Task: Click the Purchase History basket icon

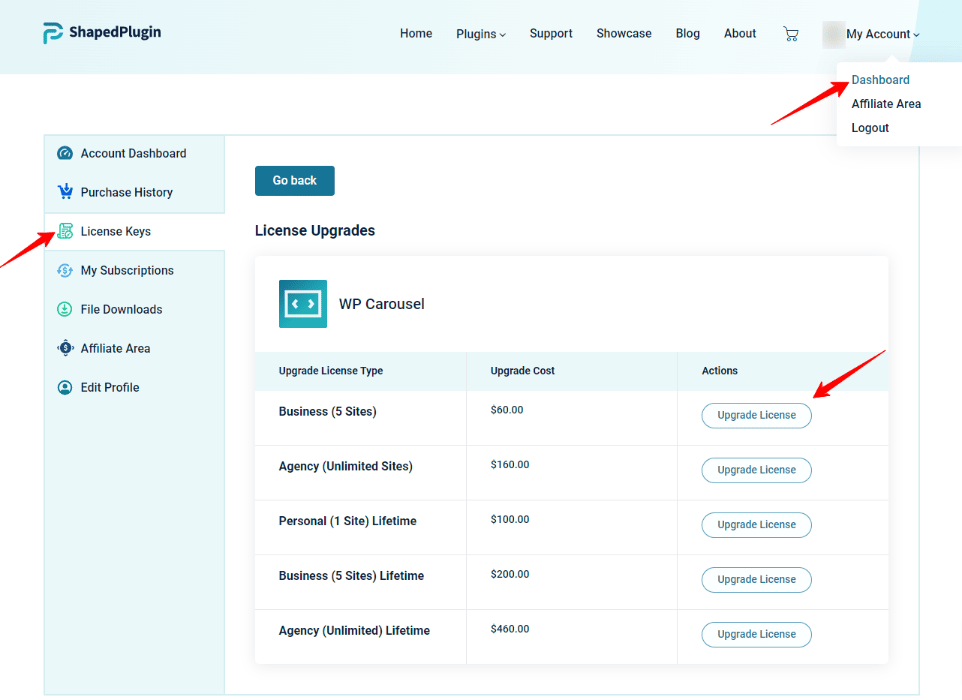Action: click(65, 192)
